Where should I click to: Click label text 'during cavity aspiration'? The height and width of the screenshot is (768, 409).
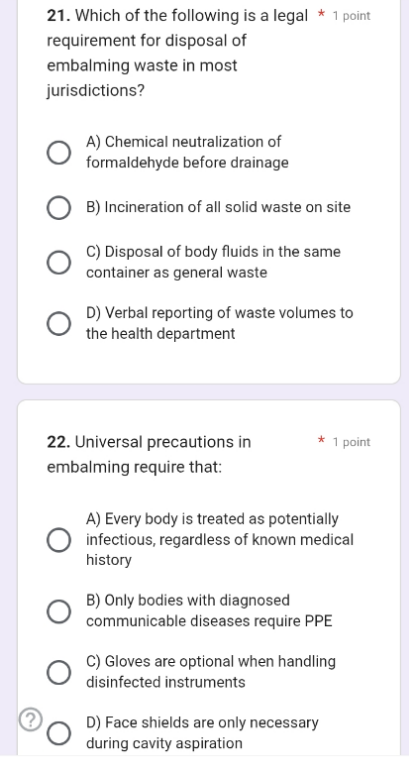164,744
